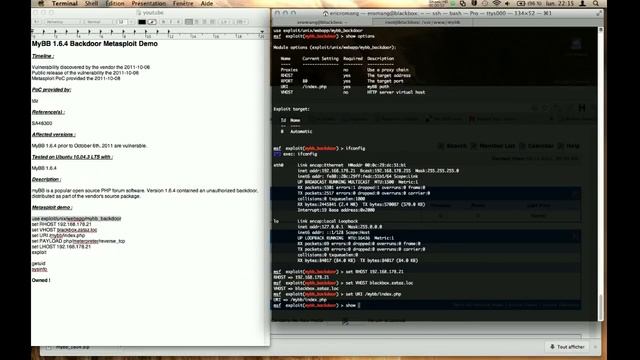Click the Metasploit demo heading
This screenshot has height=360, width=640.
[x=52, y=207]
